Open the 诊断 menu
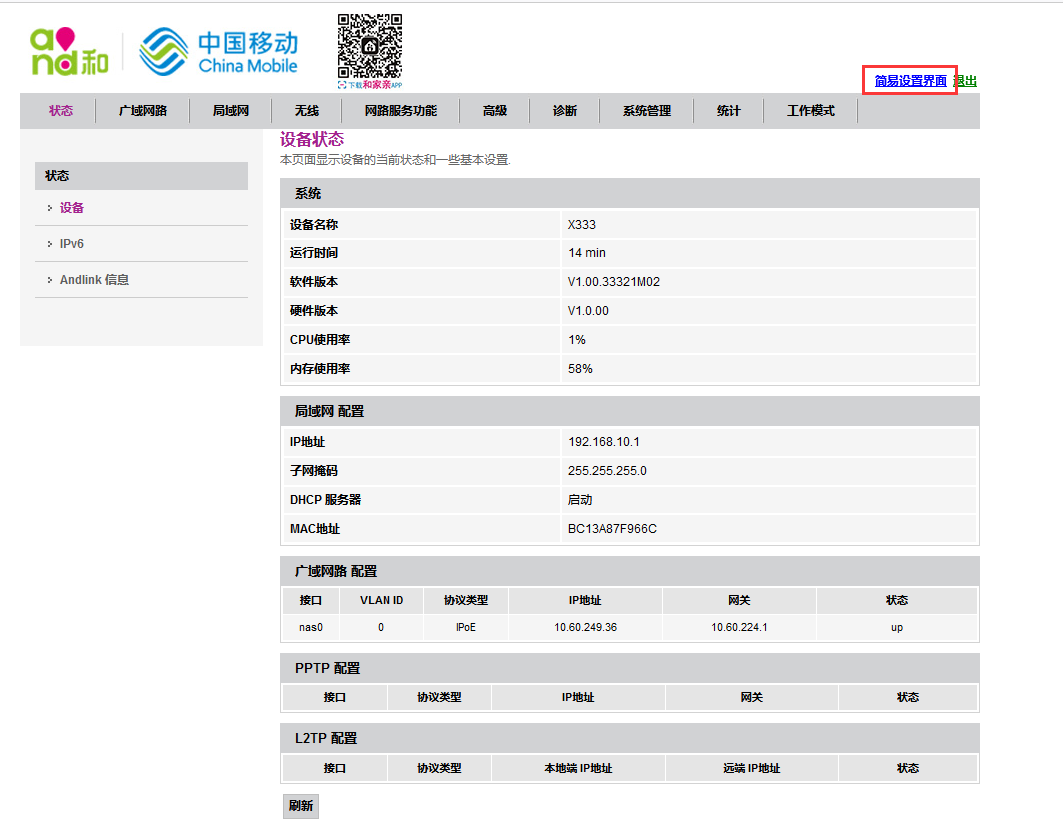 click(565, 111)
